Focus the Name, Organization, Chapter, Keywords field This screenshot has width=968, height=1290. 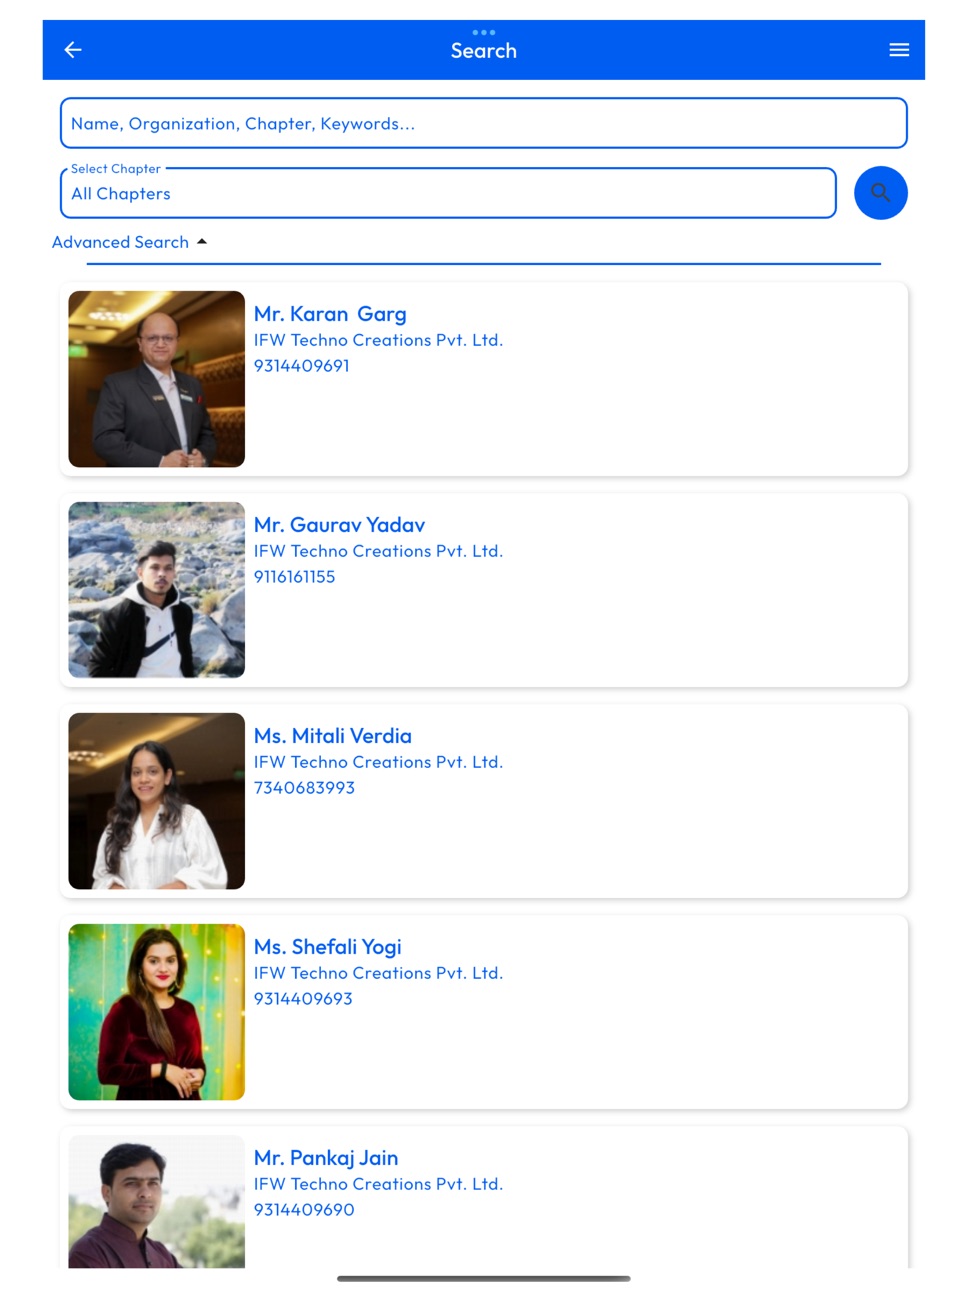484,123
